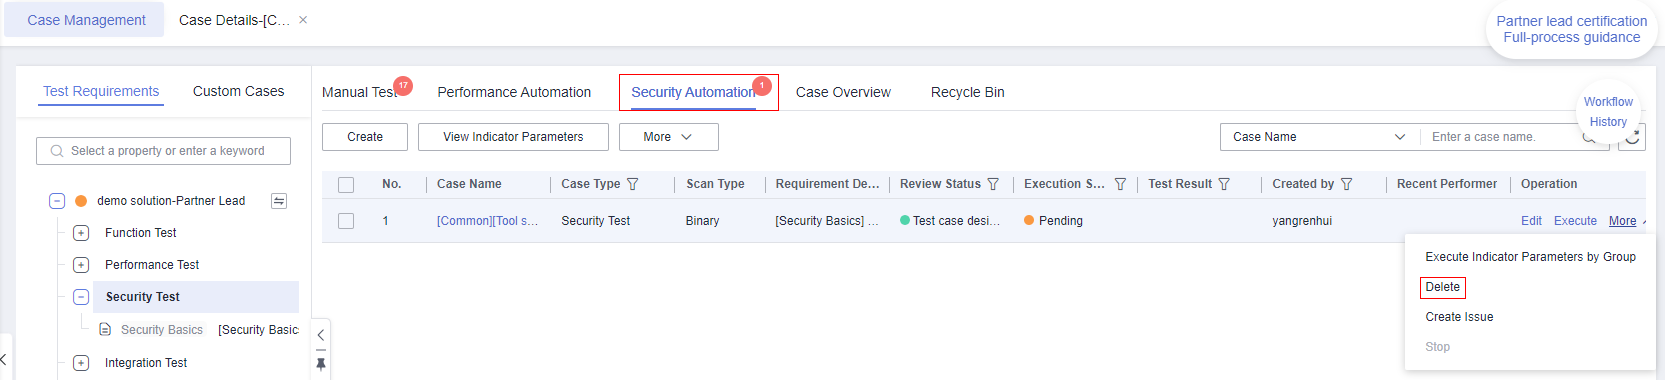Open the More dropdown button in toolbar
This screenshot has height=380, width=1665.
click(668, 137)
